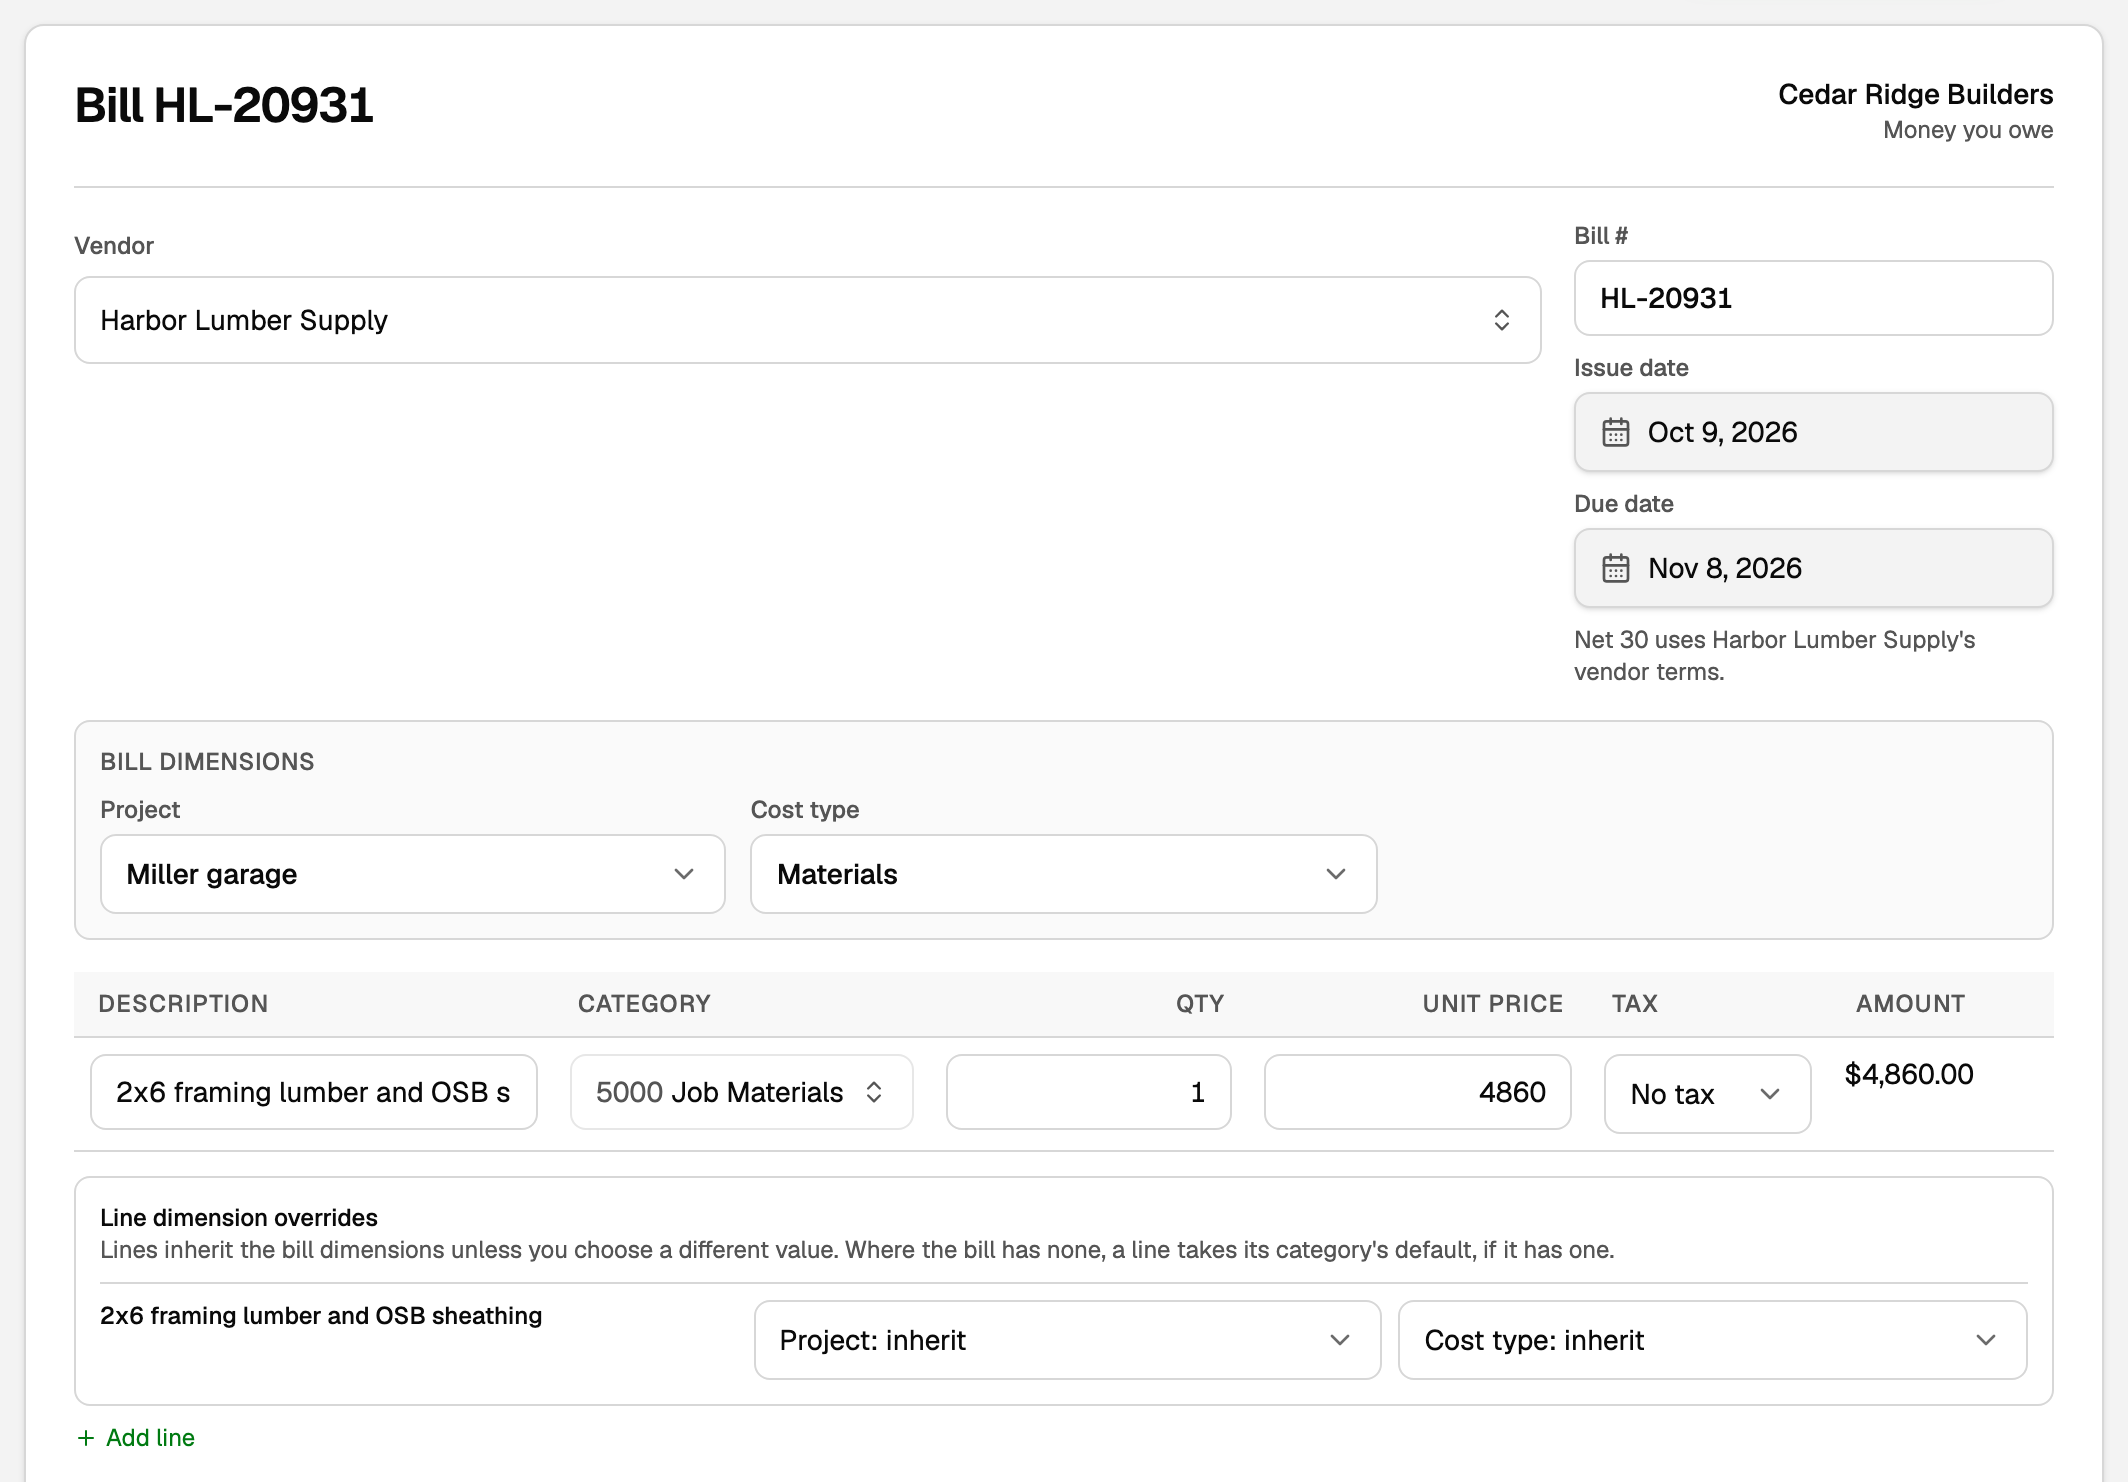Click the Cost type label in Bill Dimensions
Screen dimensions: 2128x1482
pos(805,810)
